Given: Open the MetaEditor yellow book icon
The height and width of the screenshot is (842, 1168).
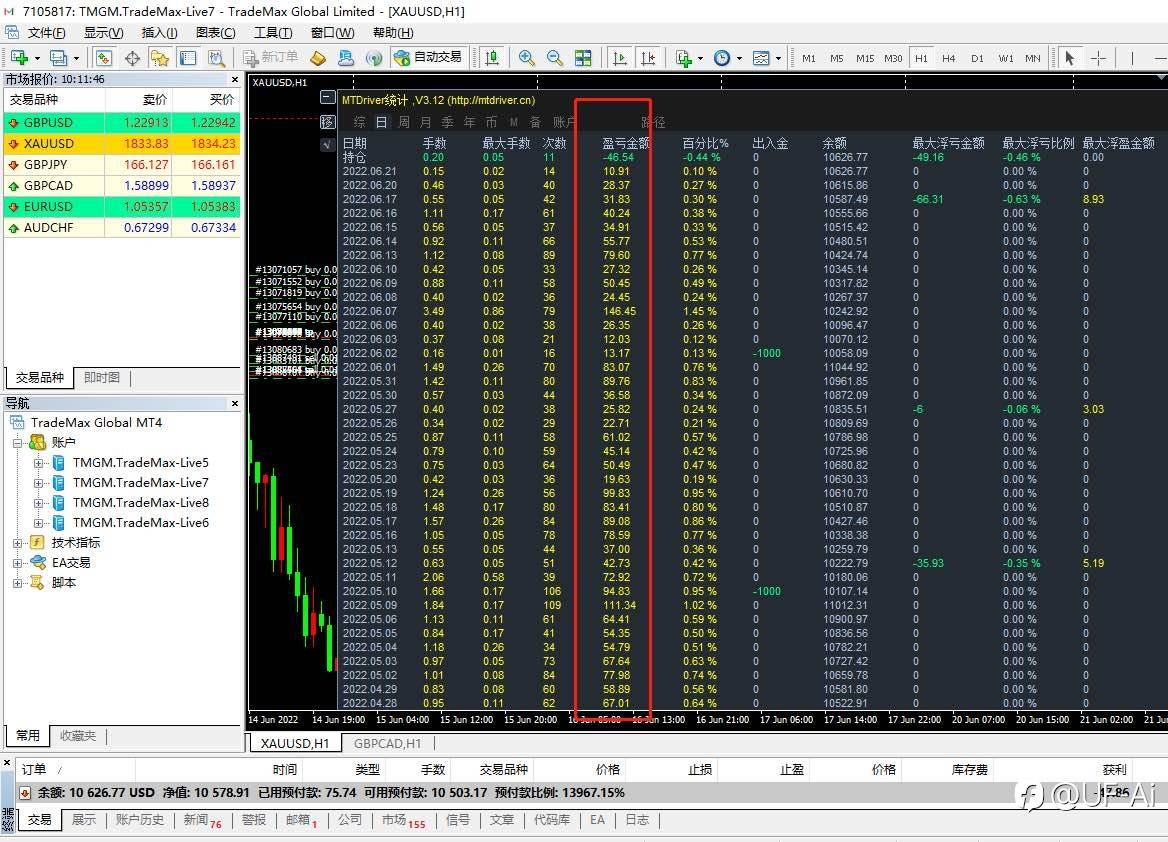Looking at the screenshot, I should 318,57.
